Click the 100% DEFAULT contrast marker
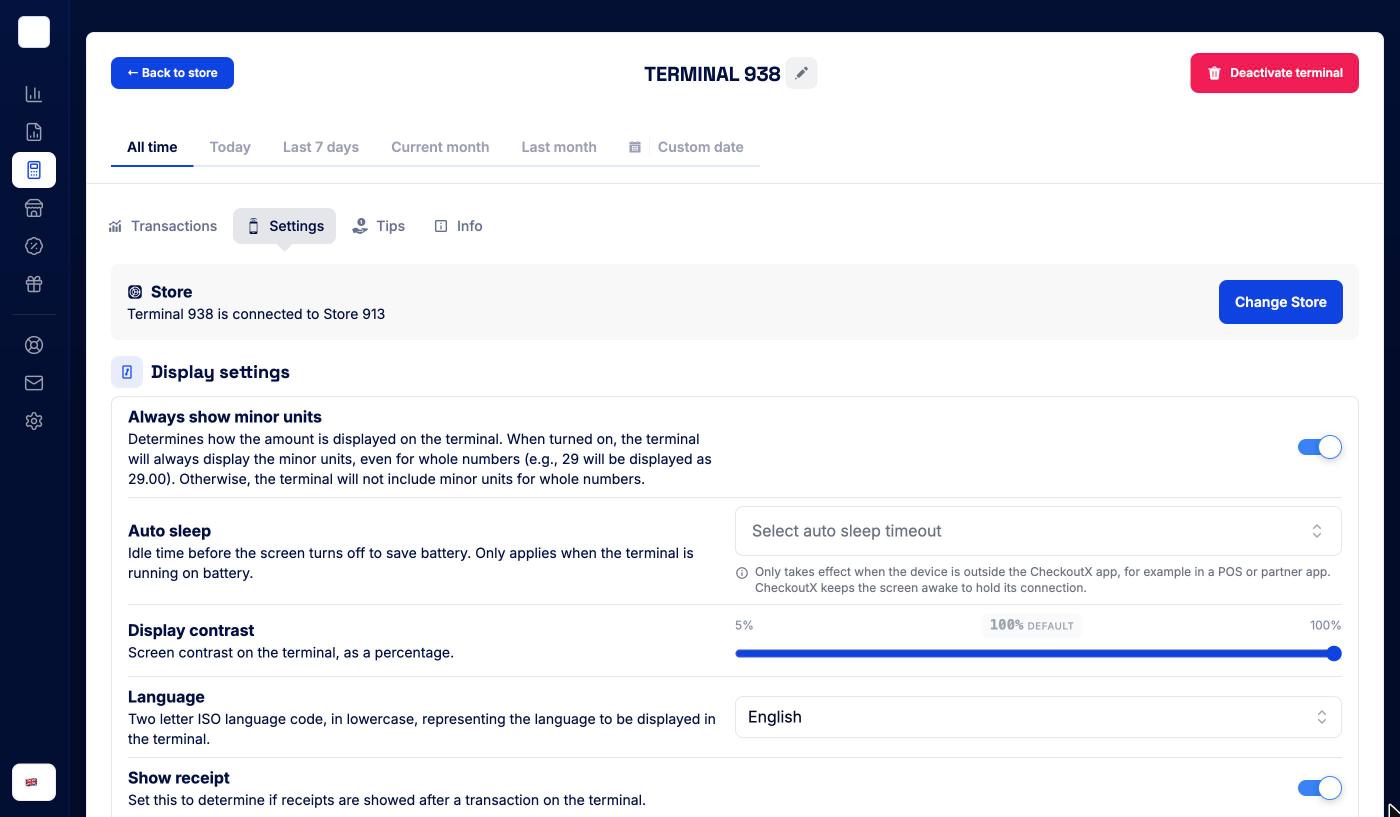1400x817 pixels. click(x=1031, y=626)
